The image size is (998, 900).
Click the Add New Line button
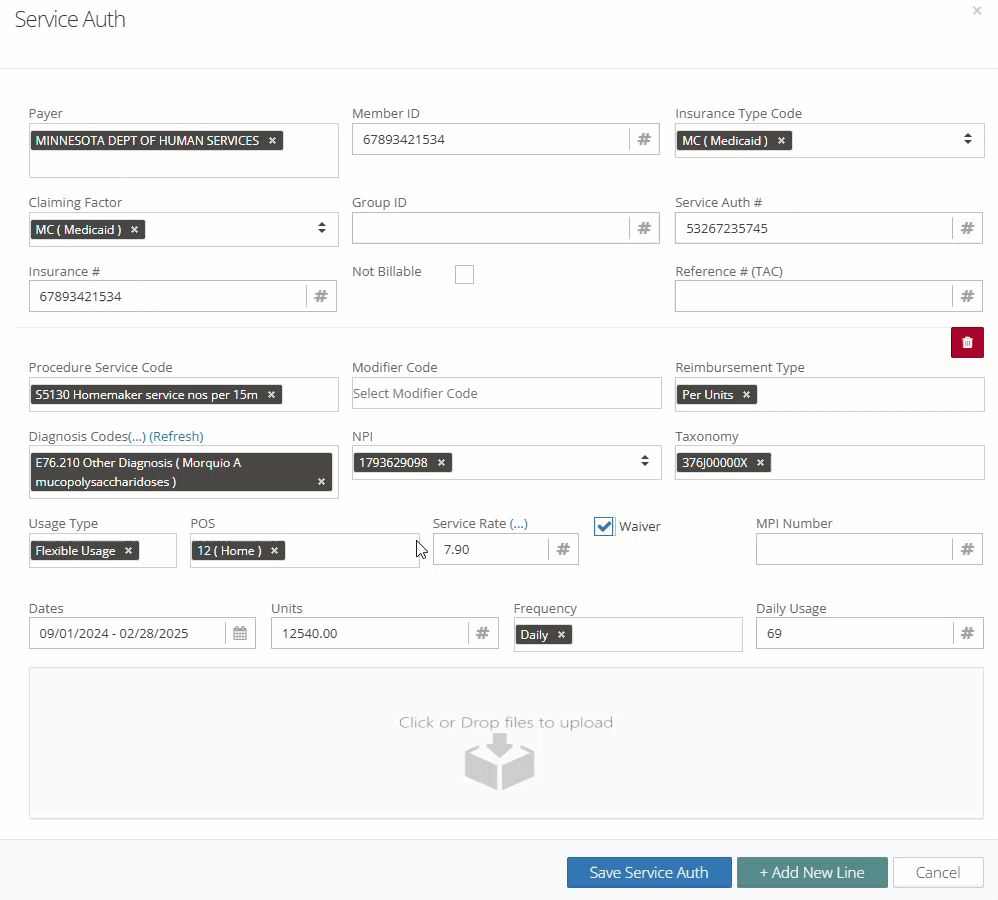812,872
